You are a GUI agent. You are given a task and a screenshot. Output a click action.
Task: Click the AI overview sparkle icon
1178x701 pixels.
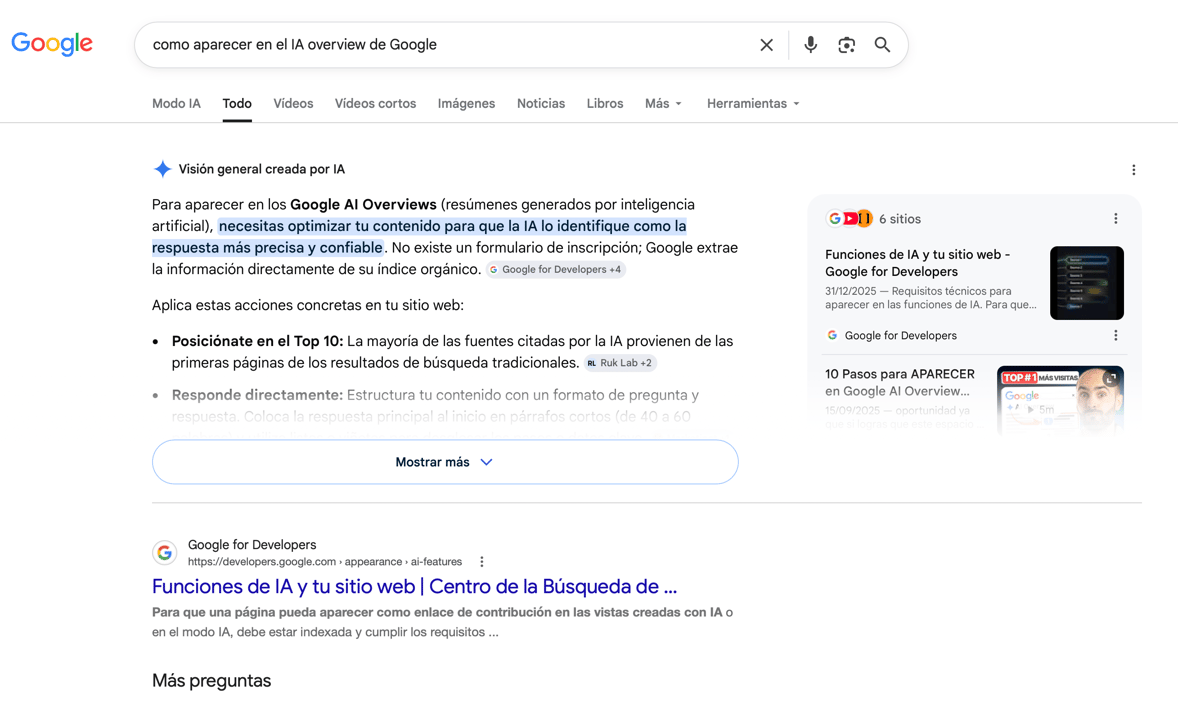click(162, 169)
